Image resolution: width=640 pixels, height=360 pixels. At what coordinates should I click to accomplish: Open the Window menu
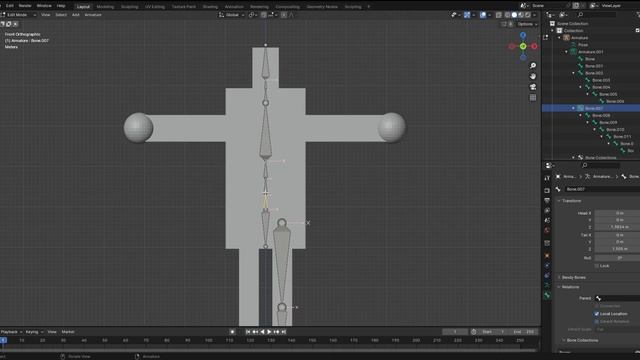pos(44,6)
